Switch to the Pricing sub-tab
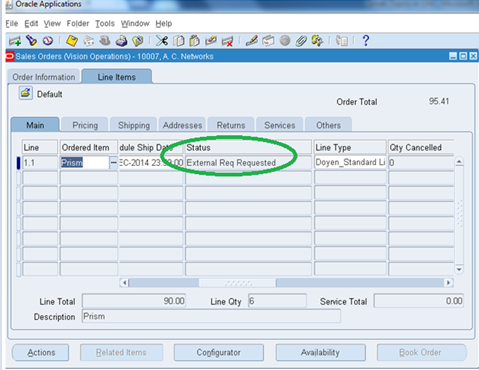The height and width of the screenshot is (370, 479). 85,125
